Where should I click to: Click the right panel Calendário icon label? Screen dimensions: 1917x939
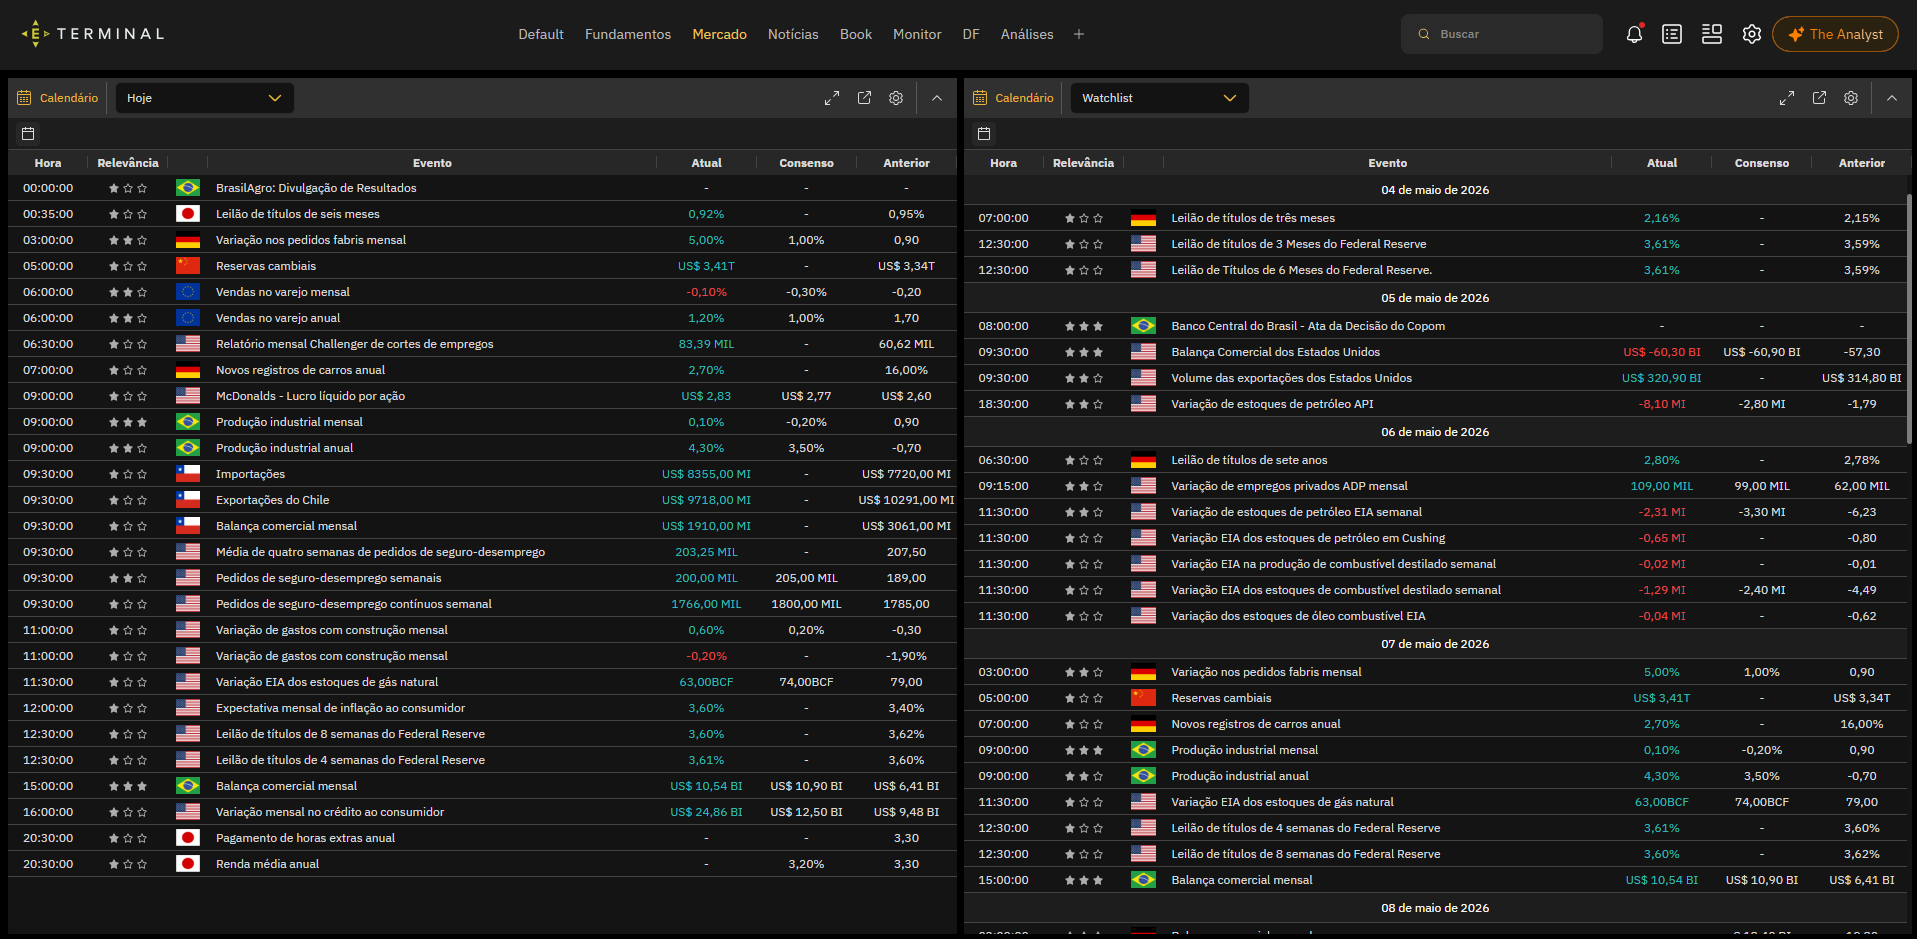coord(1013,98)
